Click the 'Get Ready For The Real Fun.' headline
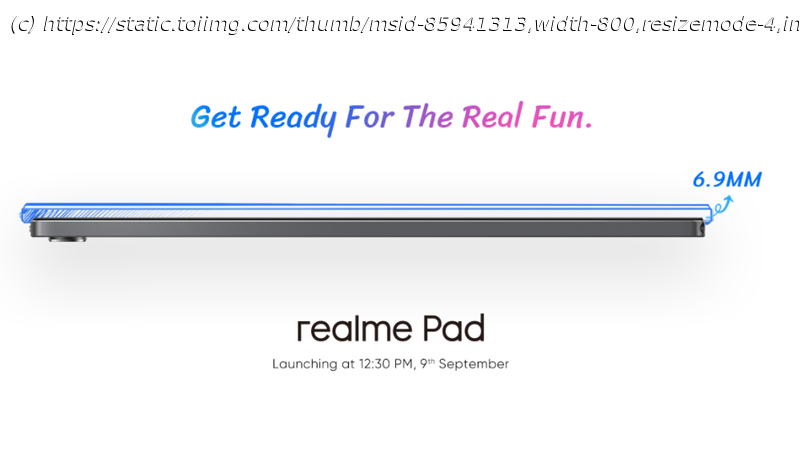800x450 pixels. [391, 118]
